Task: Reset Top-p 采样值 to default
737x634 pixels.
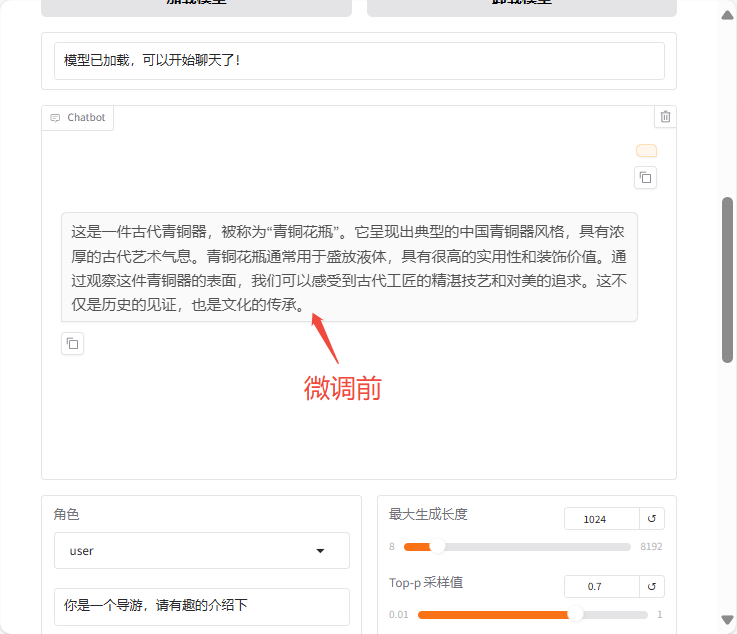Action: (x=651, y=587)
